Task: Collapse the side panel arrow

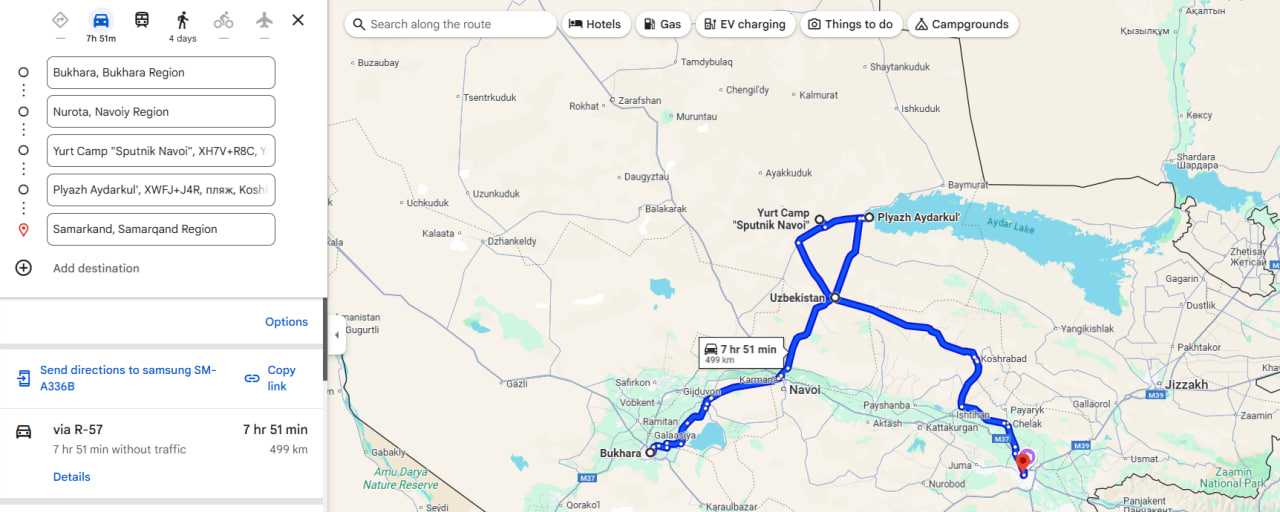Action: [x=336, y=336]
